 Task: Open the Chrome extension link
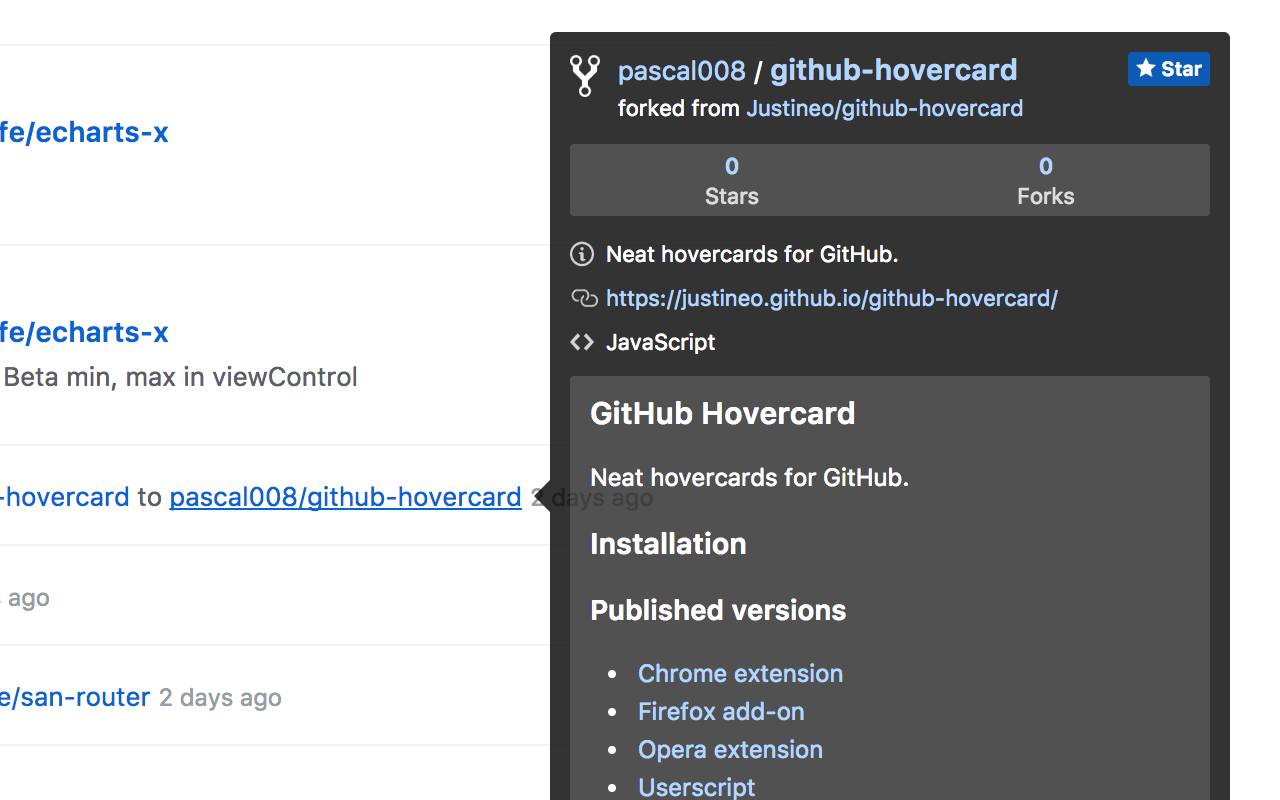(x=740, y=673)
